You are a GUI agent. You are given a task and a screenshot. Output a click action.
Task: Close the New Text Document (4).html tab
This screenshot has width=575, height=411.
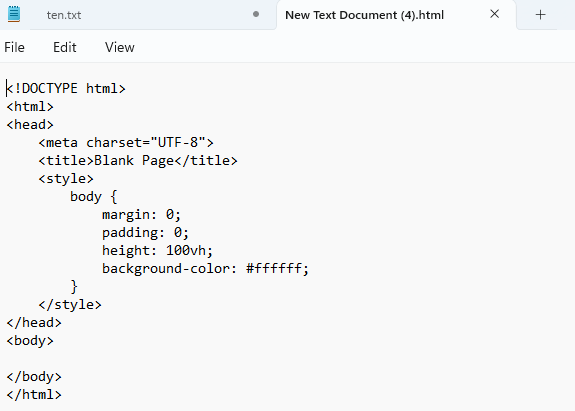(x=494, y=14)
